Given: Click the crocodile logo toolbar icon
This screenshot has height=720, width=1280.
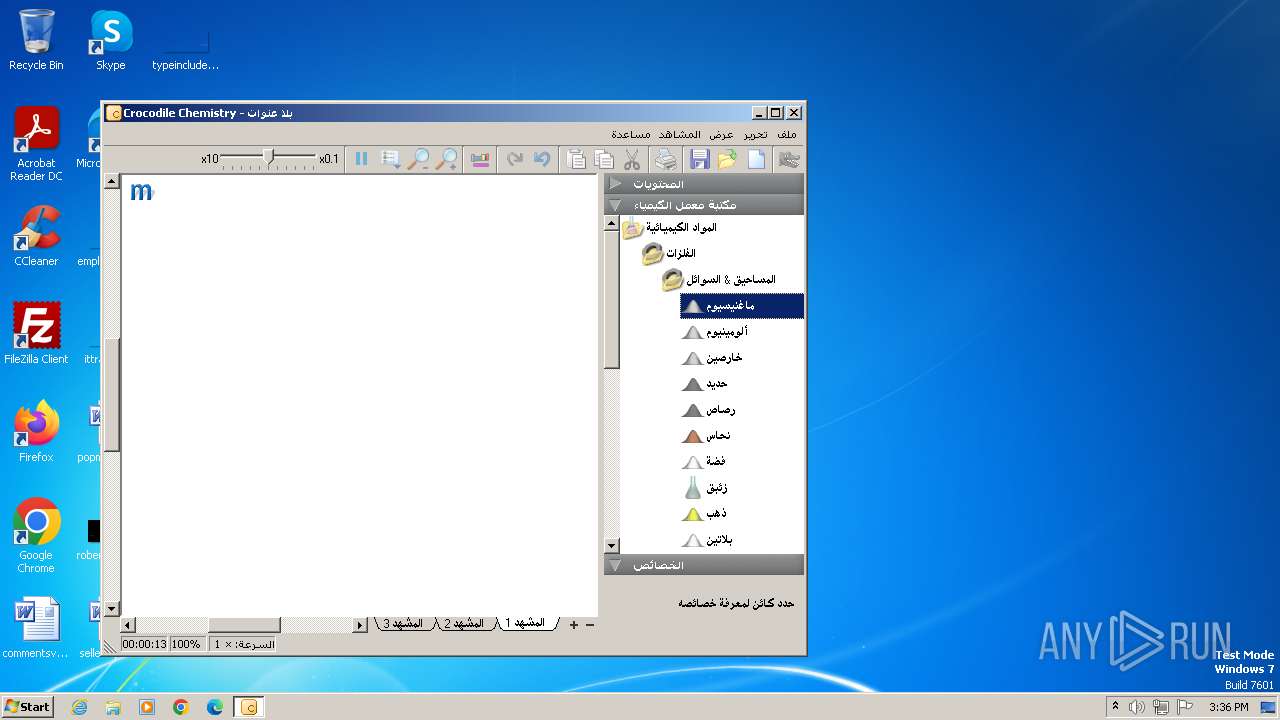Looking at the screenshot, I should [x=789, y=159].
